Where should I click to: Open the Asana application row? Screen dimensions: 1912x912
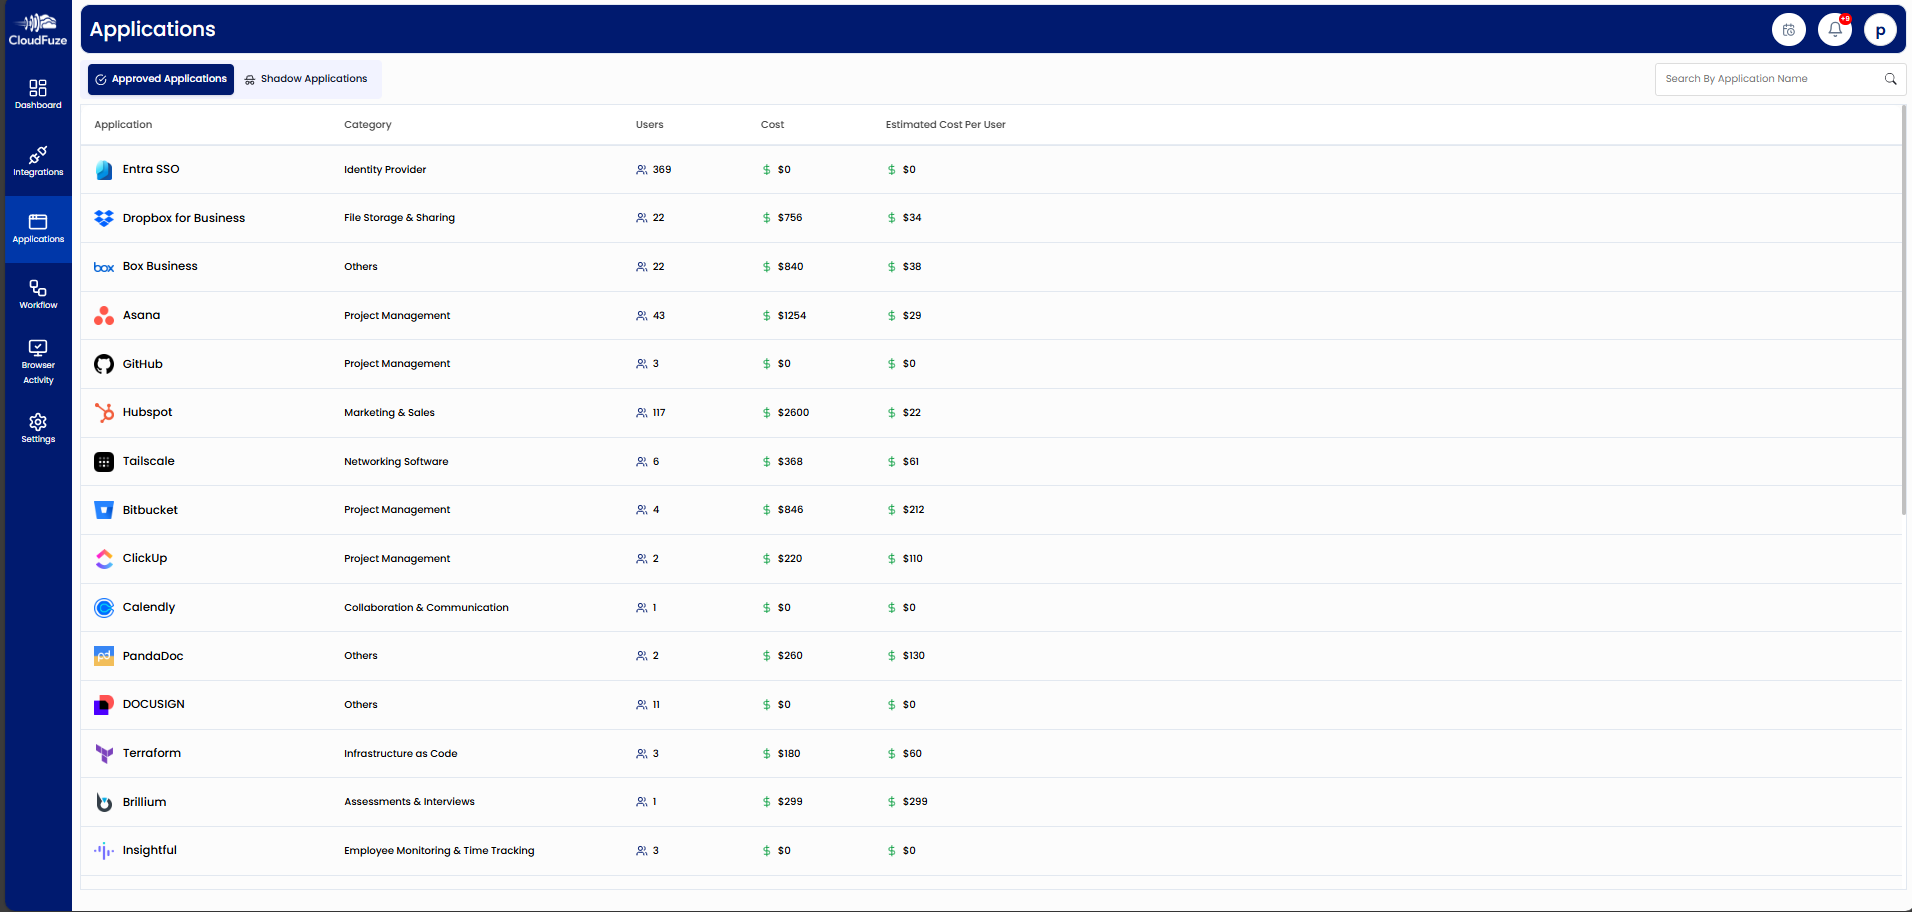click(141, 316)
